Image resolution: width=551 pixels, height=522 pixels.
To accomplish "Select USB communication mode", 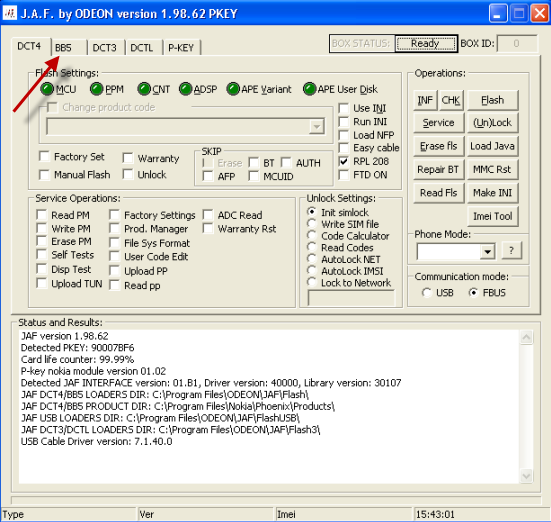I will [427, 292].
